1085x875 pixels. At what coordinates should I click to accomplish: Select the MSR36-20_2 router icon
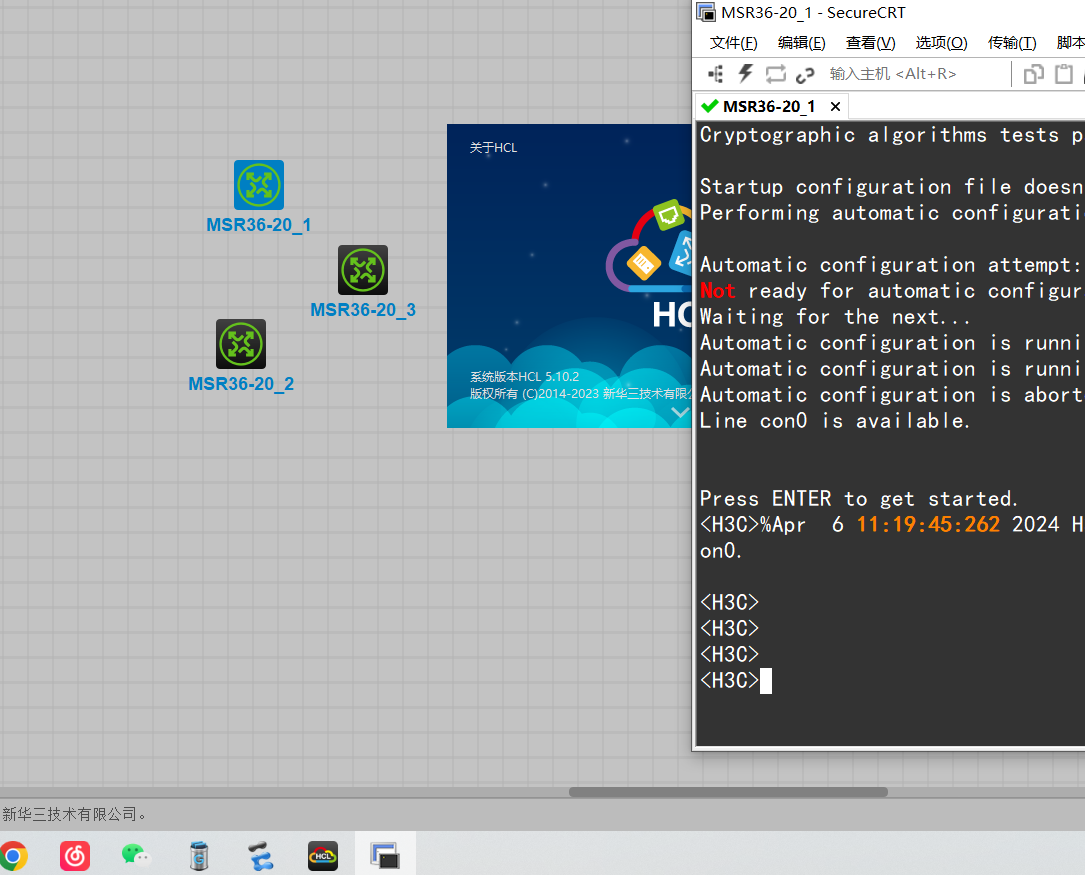tap(241, 344)
